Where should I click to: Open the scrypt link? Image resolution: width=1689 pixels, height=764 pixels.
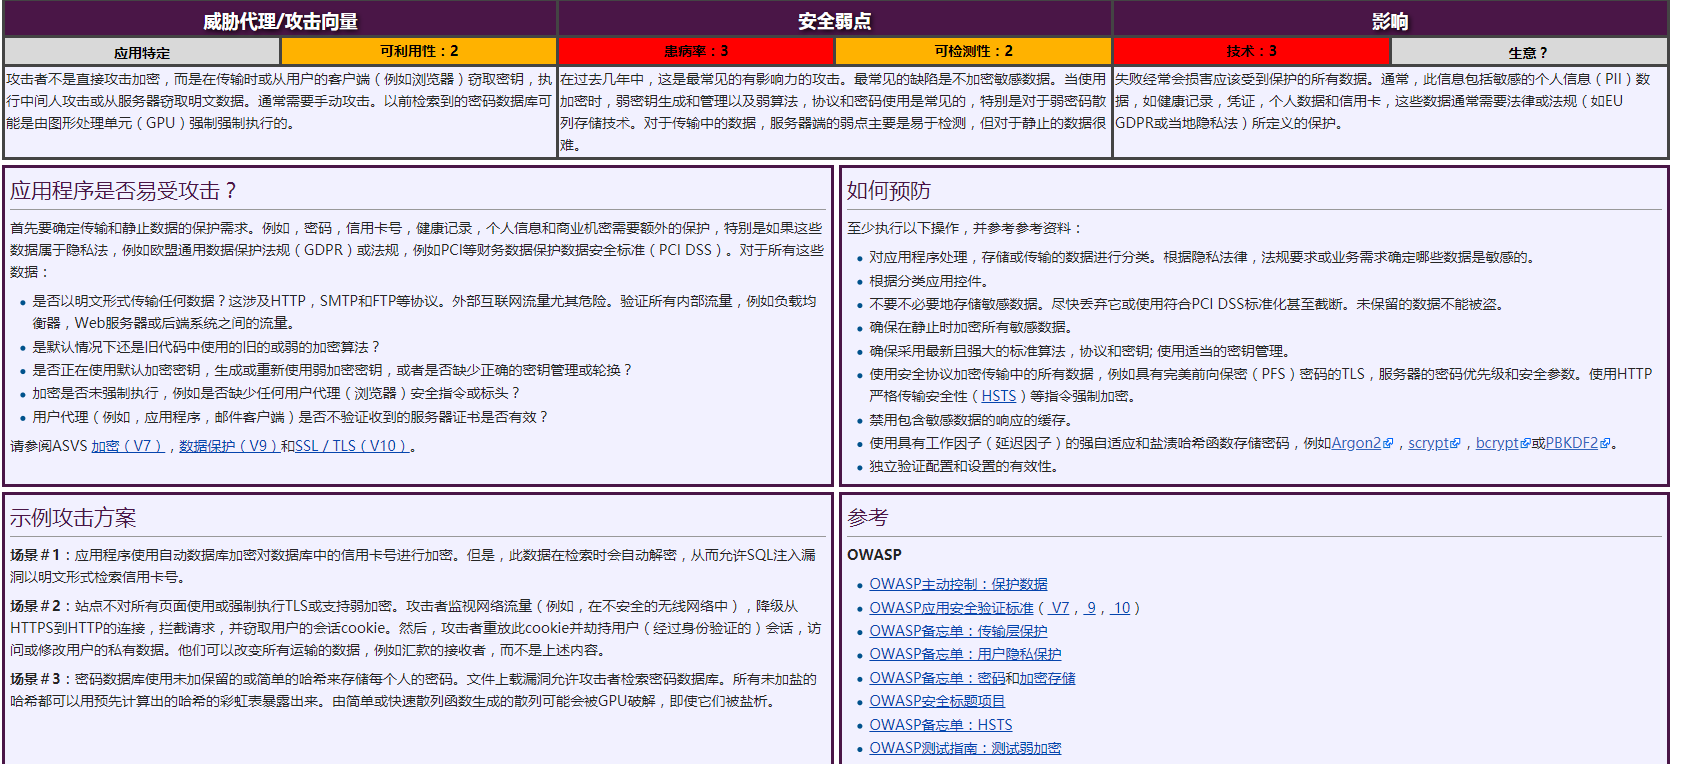pos(1428,443)
